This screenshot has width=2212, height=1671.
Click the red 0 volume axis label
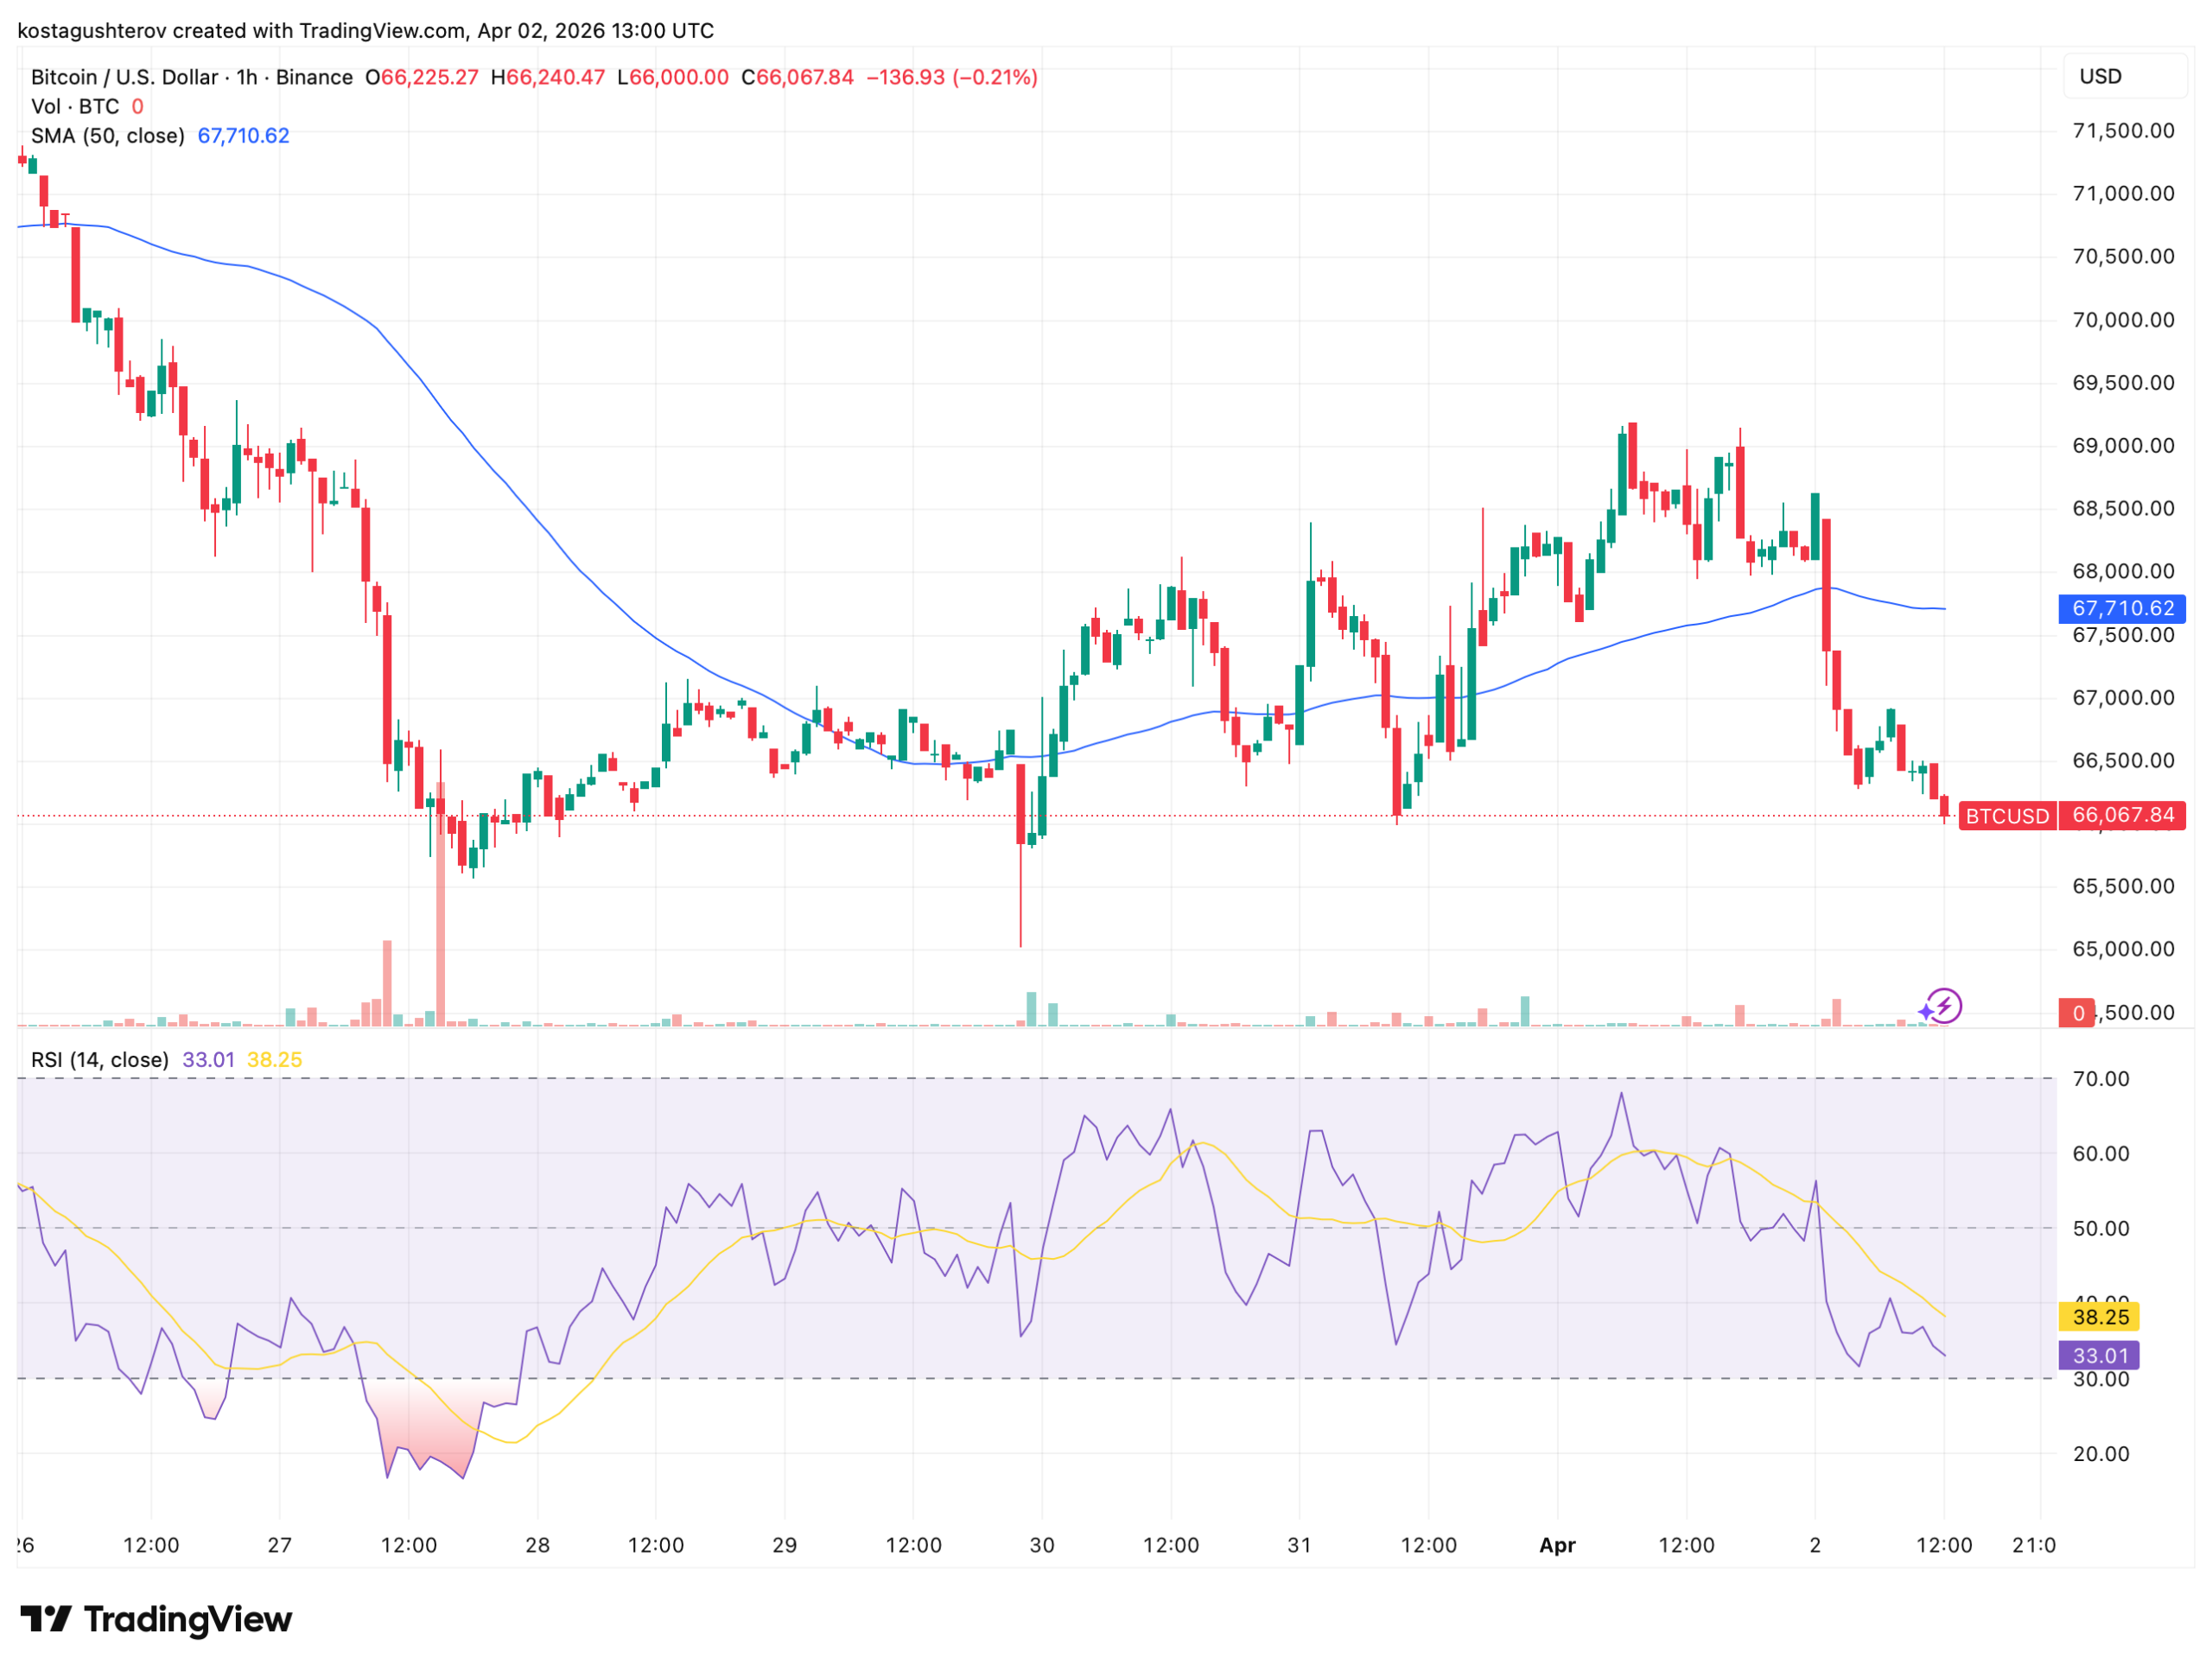tap(2077, 1013)
